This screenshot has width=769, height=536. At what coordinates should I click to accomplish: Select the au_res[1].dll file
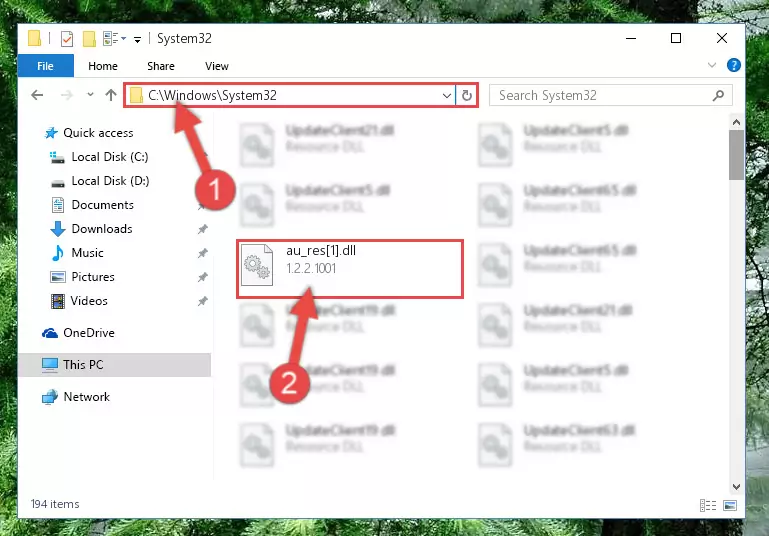click(350, 269)
